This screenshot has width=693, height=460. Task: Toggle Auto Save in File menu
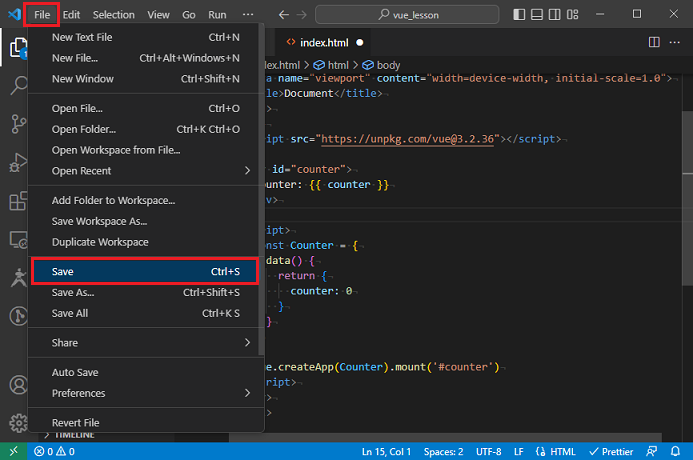pos(146,373)
